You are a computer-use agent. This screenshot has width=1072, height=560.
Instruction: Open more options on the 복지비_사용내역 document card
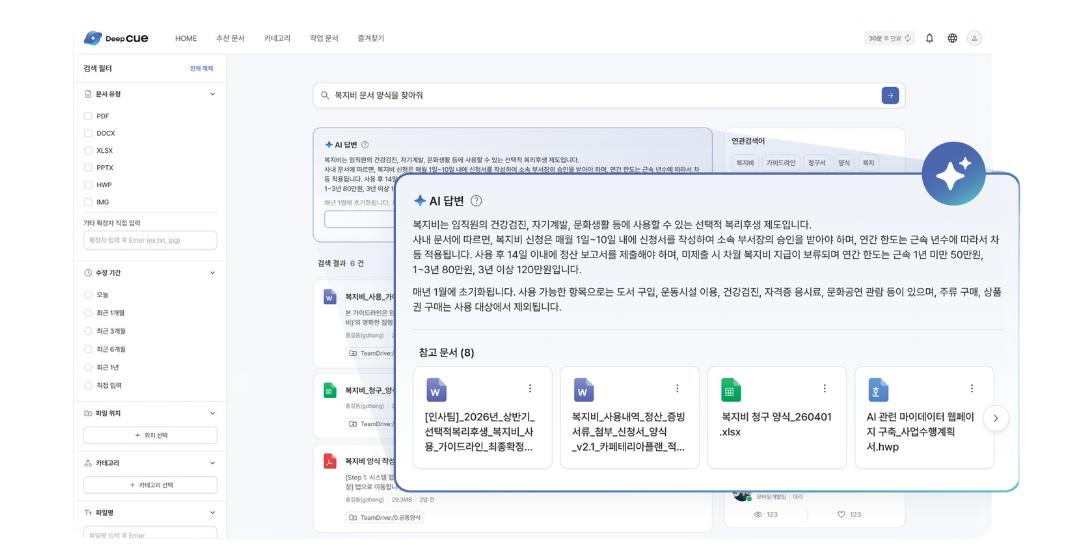(678, 388)
